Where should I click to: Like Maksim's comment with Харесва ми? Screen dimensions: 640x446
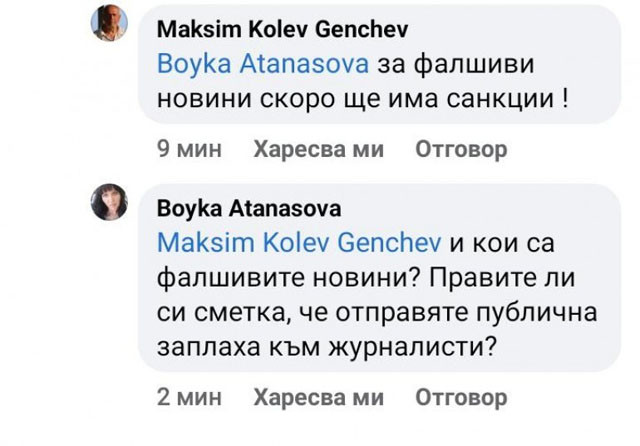point(318,150)
